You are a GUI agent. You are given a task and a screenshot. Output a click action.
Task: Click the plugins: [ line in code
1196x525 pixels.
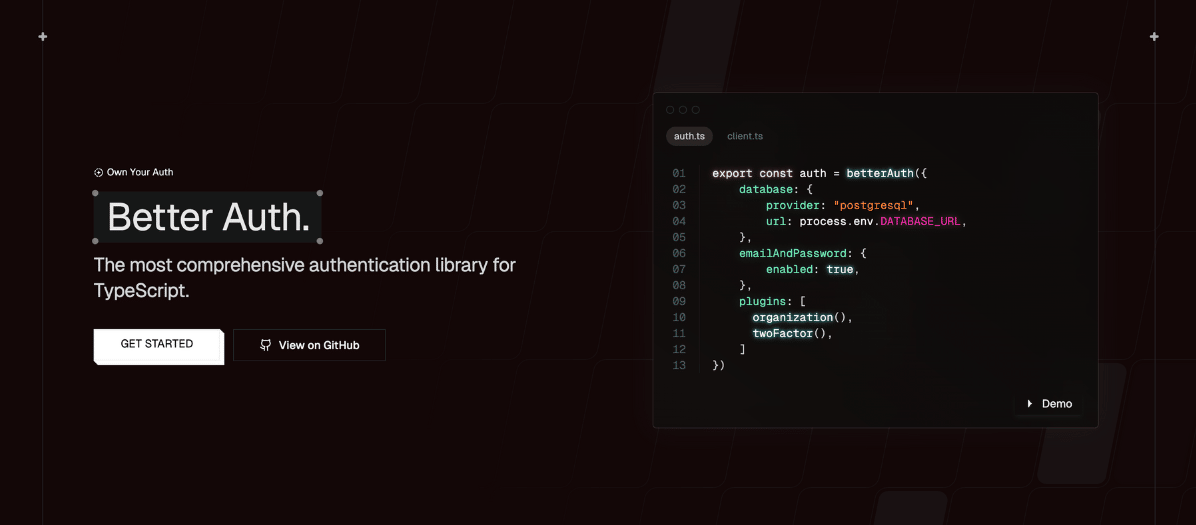click(x=773, y=301)
